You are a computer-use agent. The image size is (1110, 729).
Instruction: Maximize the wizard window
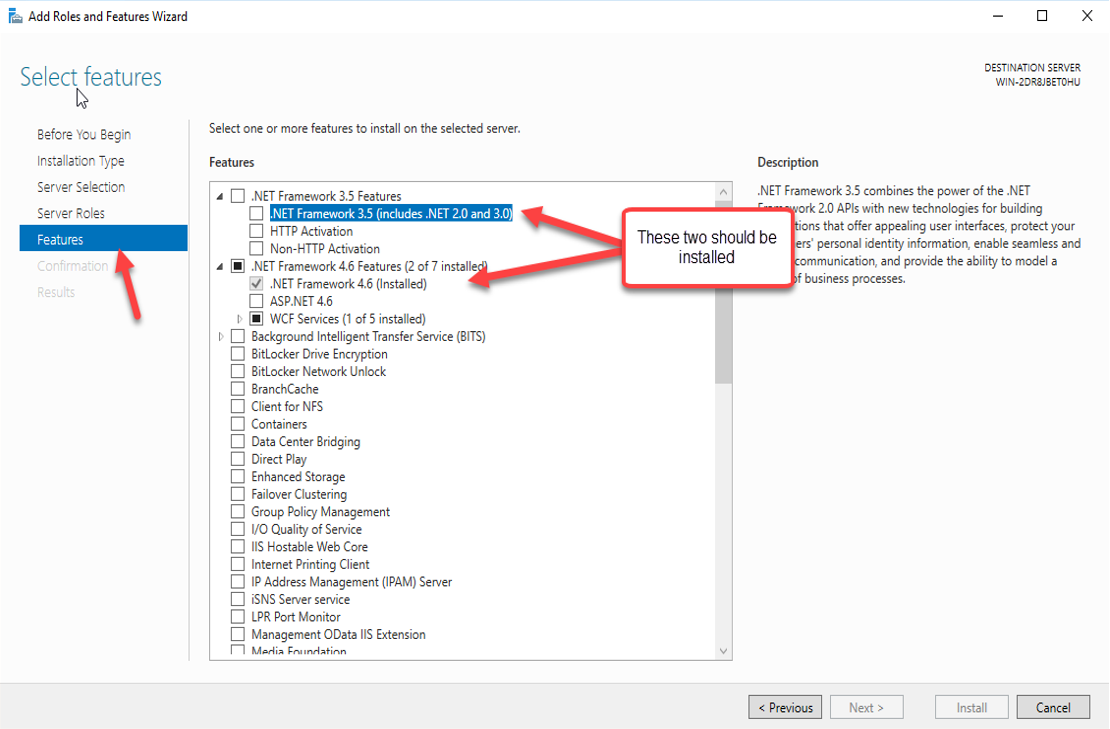(x=1042, y=16)
